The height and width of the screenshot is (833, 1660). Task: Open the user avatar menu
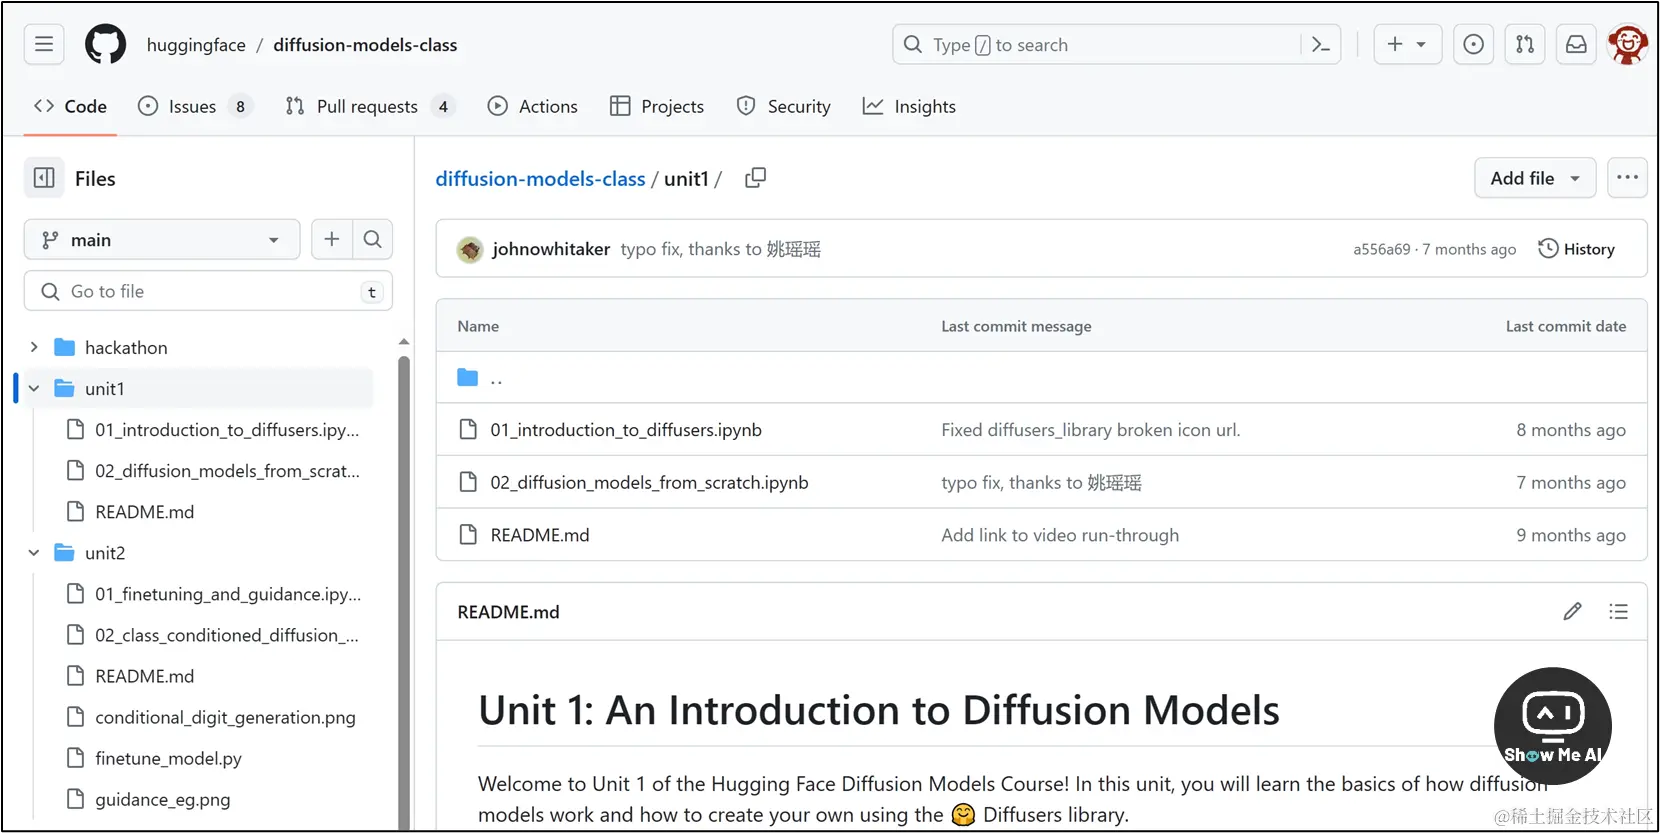click(1628, 44)
